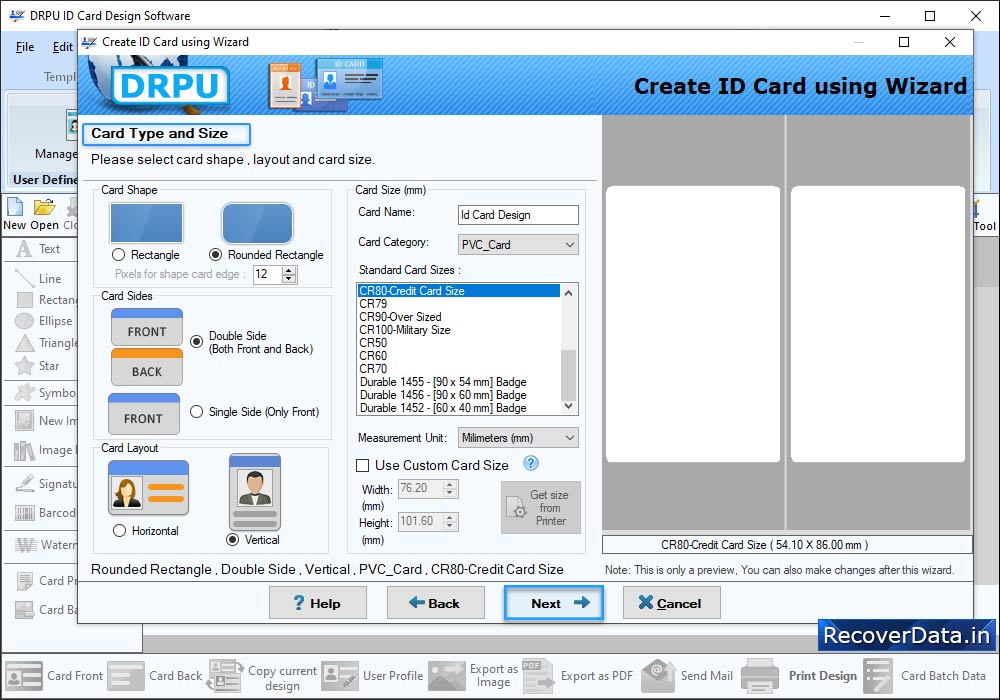Select the Rectangle card shape radio button
The width and height of the screenshot is (1000, 700).
coord(118,255)
